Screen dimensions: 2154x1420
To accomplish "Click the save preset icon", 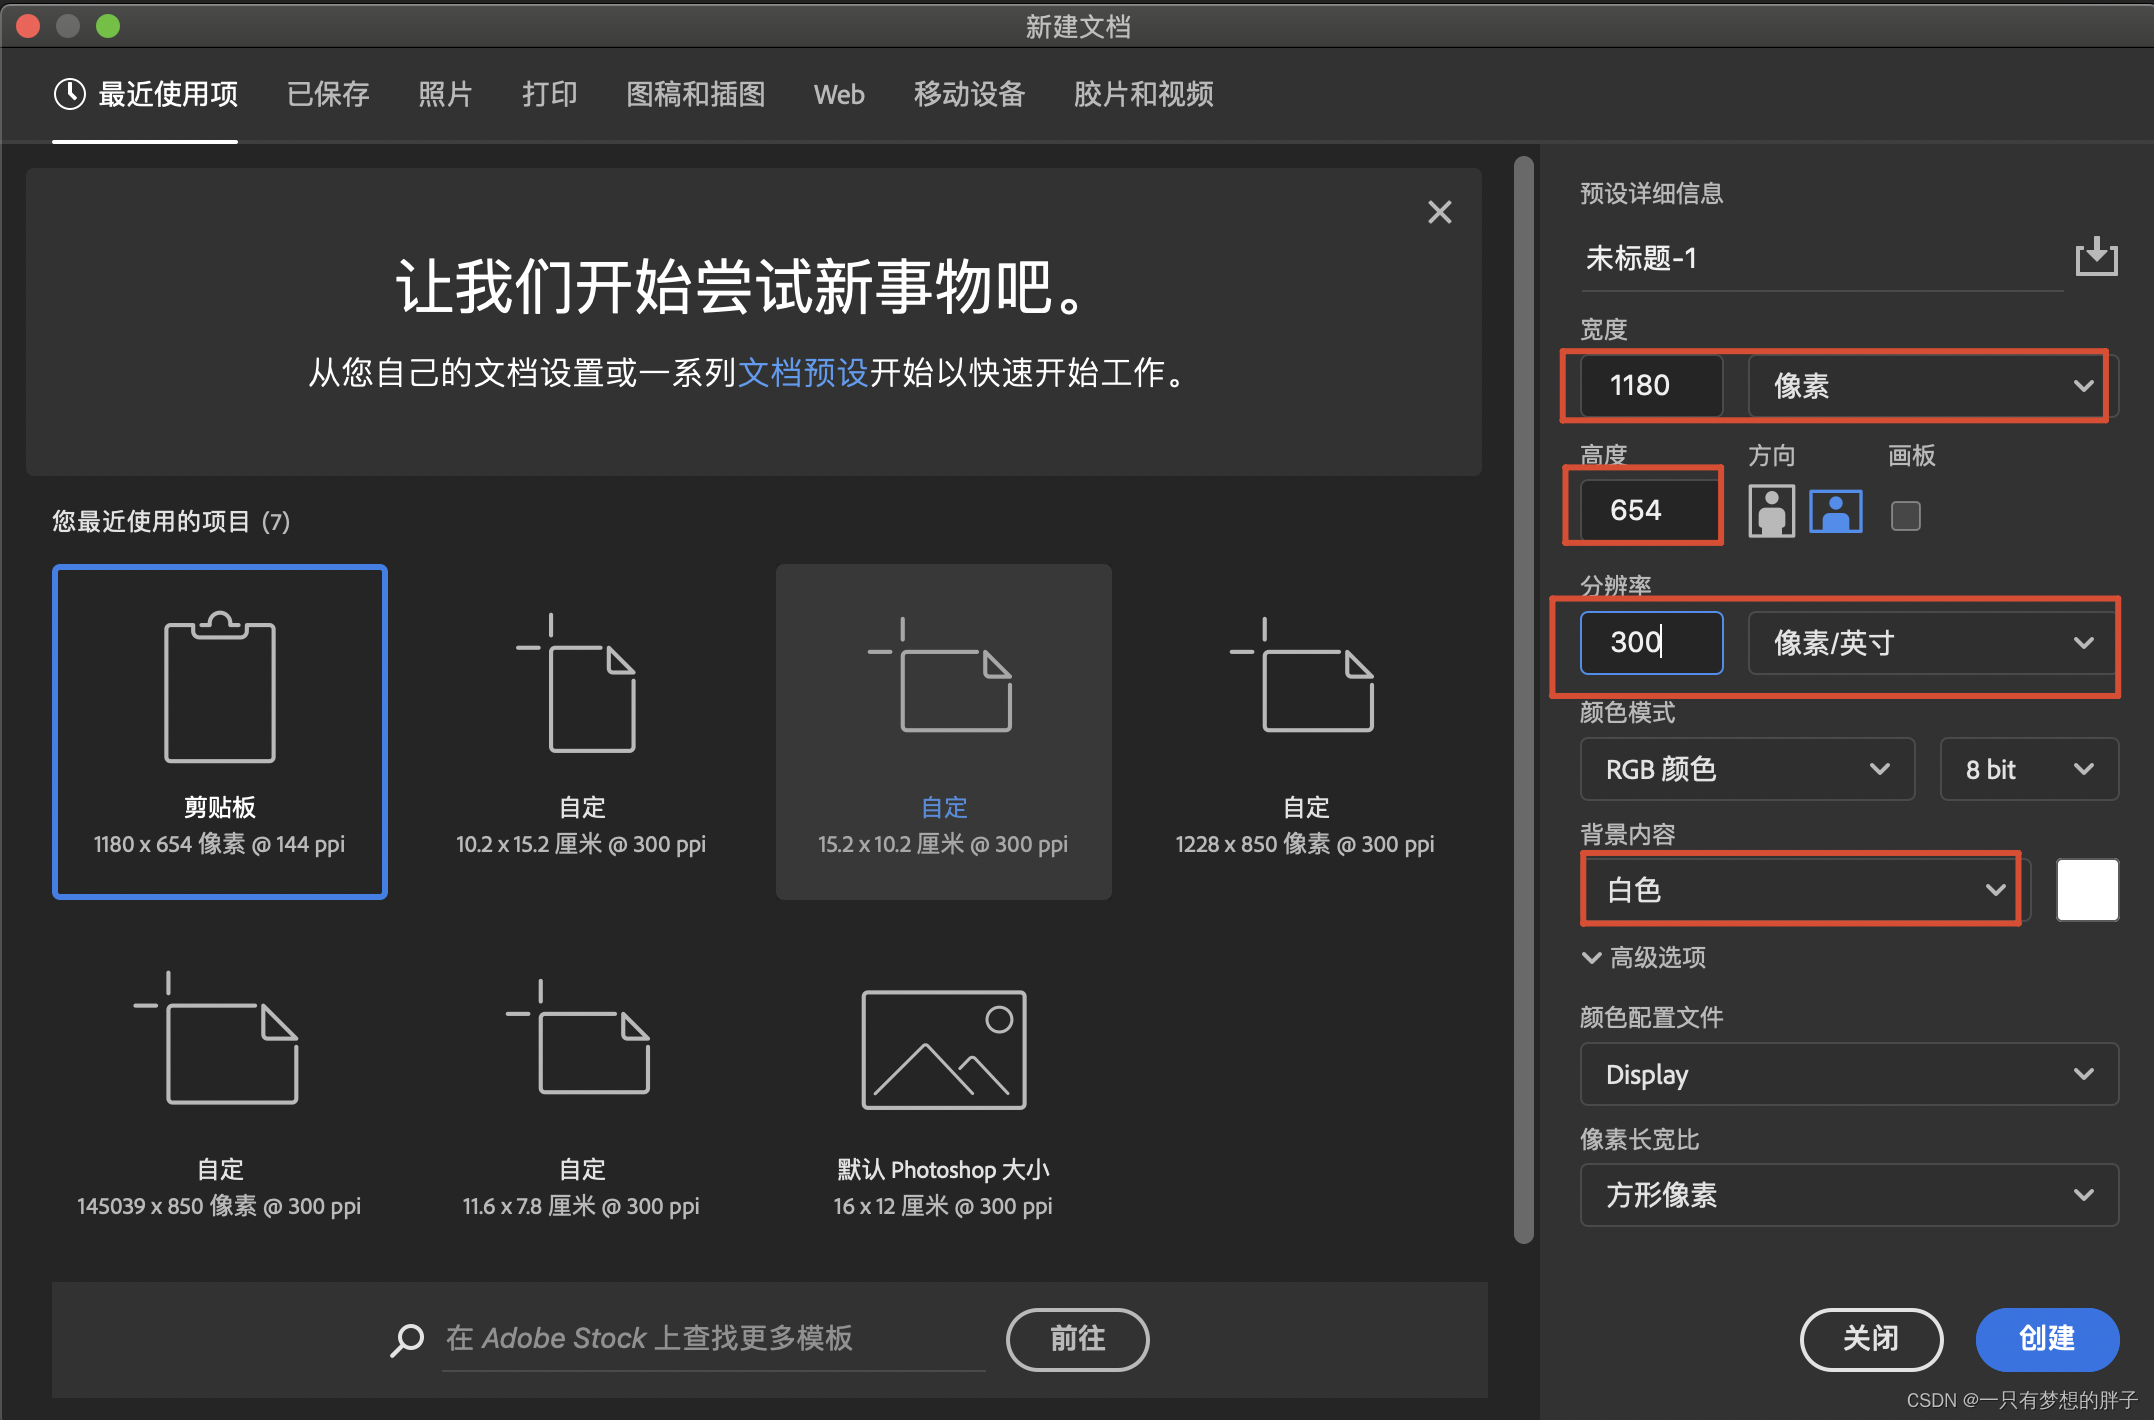I will tap(2096, 257).
